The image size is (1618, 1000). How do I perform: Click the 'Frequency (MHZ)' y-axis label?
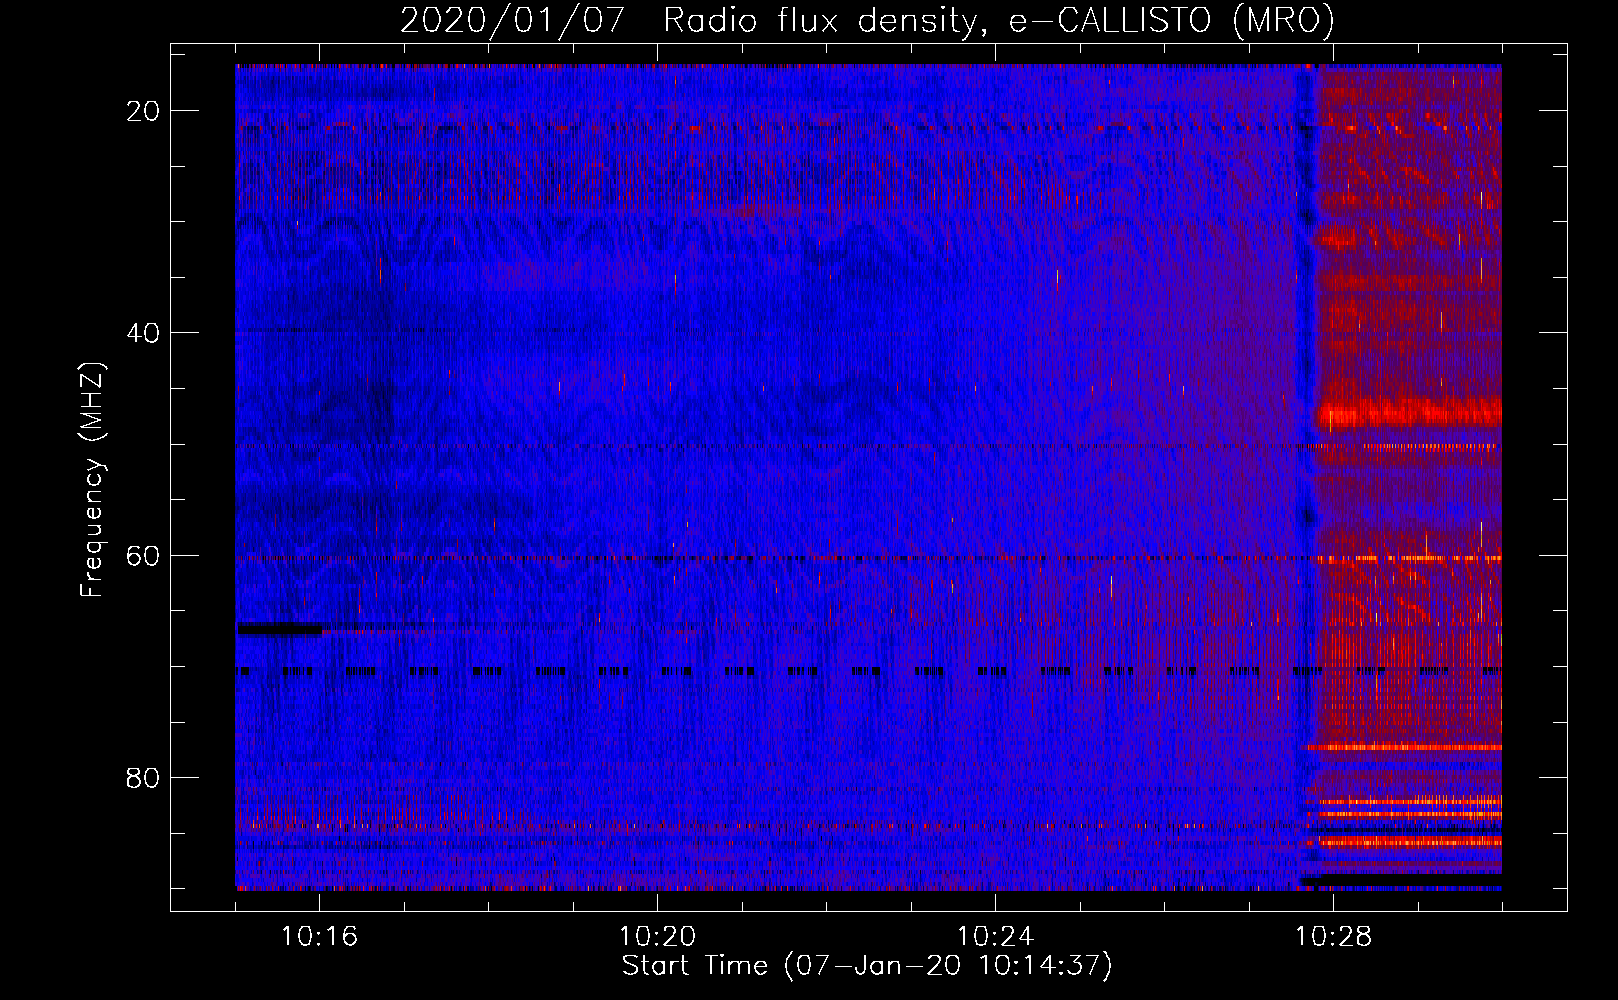92,480
